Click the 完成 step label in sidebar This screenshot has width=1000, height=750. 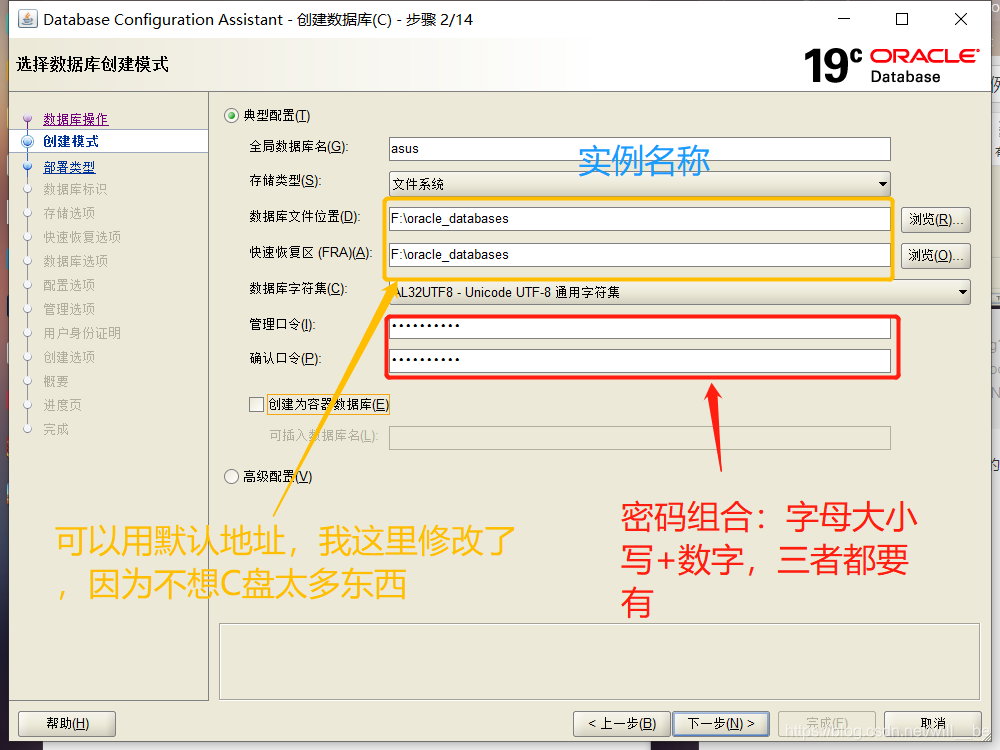pyautogui.click(x=55, y=429)
